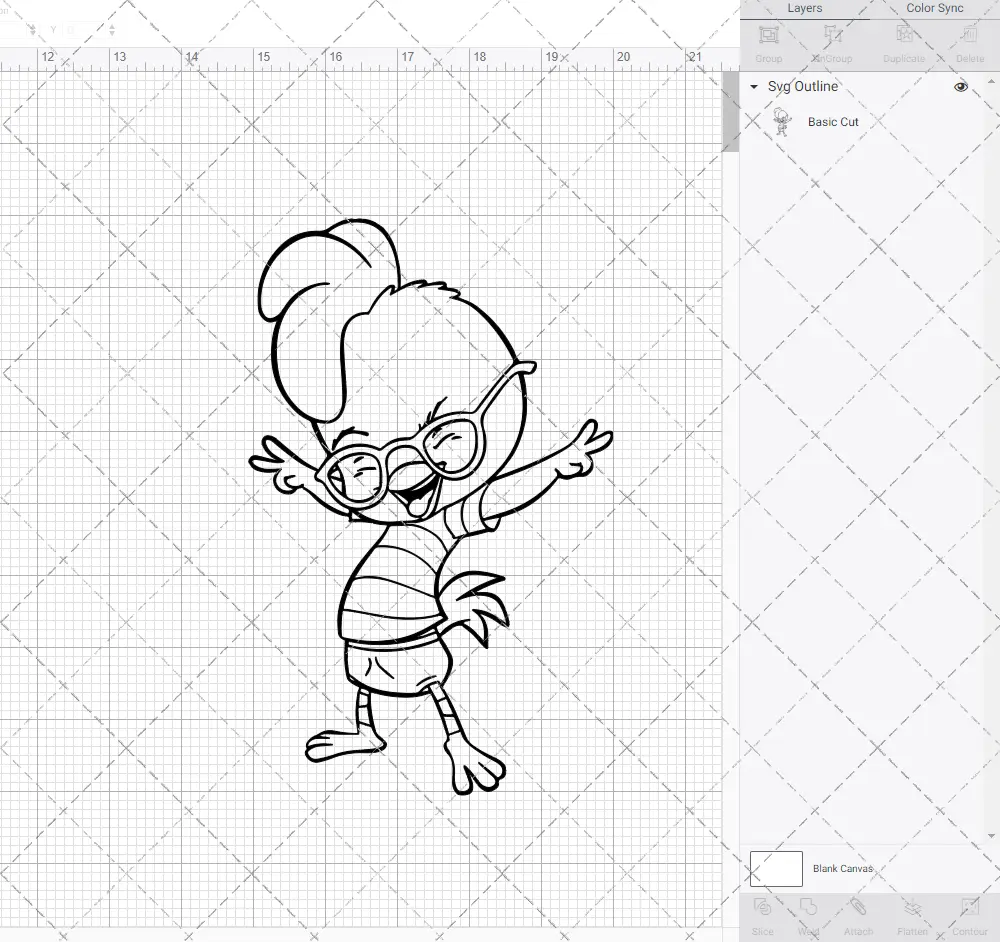
Task: Click the Y position stepper arrows
Action: [x=112, y=30]
